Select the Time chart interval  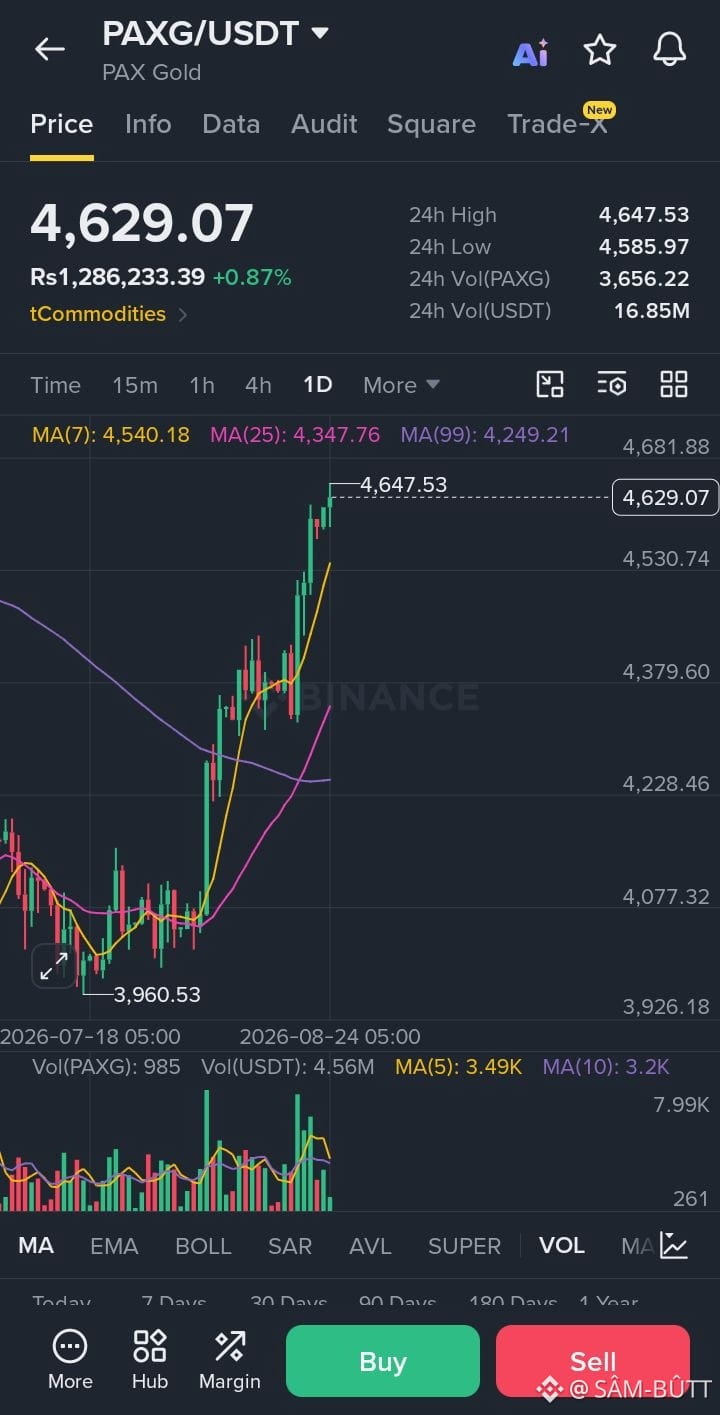56,385
